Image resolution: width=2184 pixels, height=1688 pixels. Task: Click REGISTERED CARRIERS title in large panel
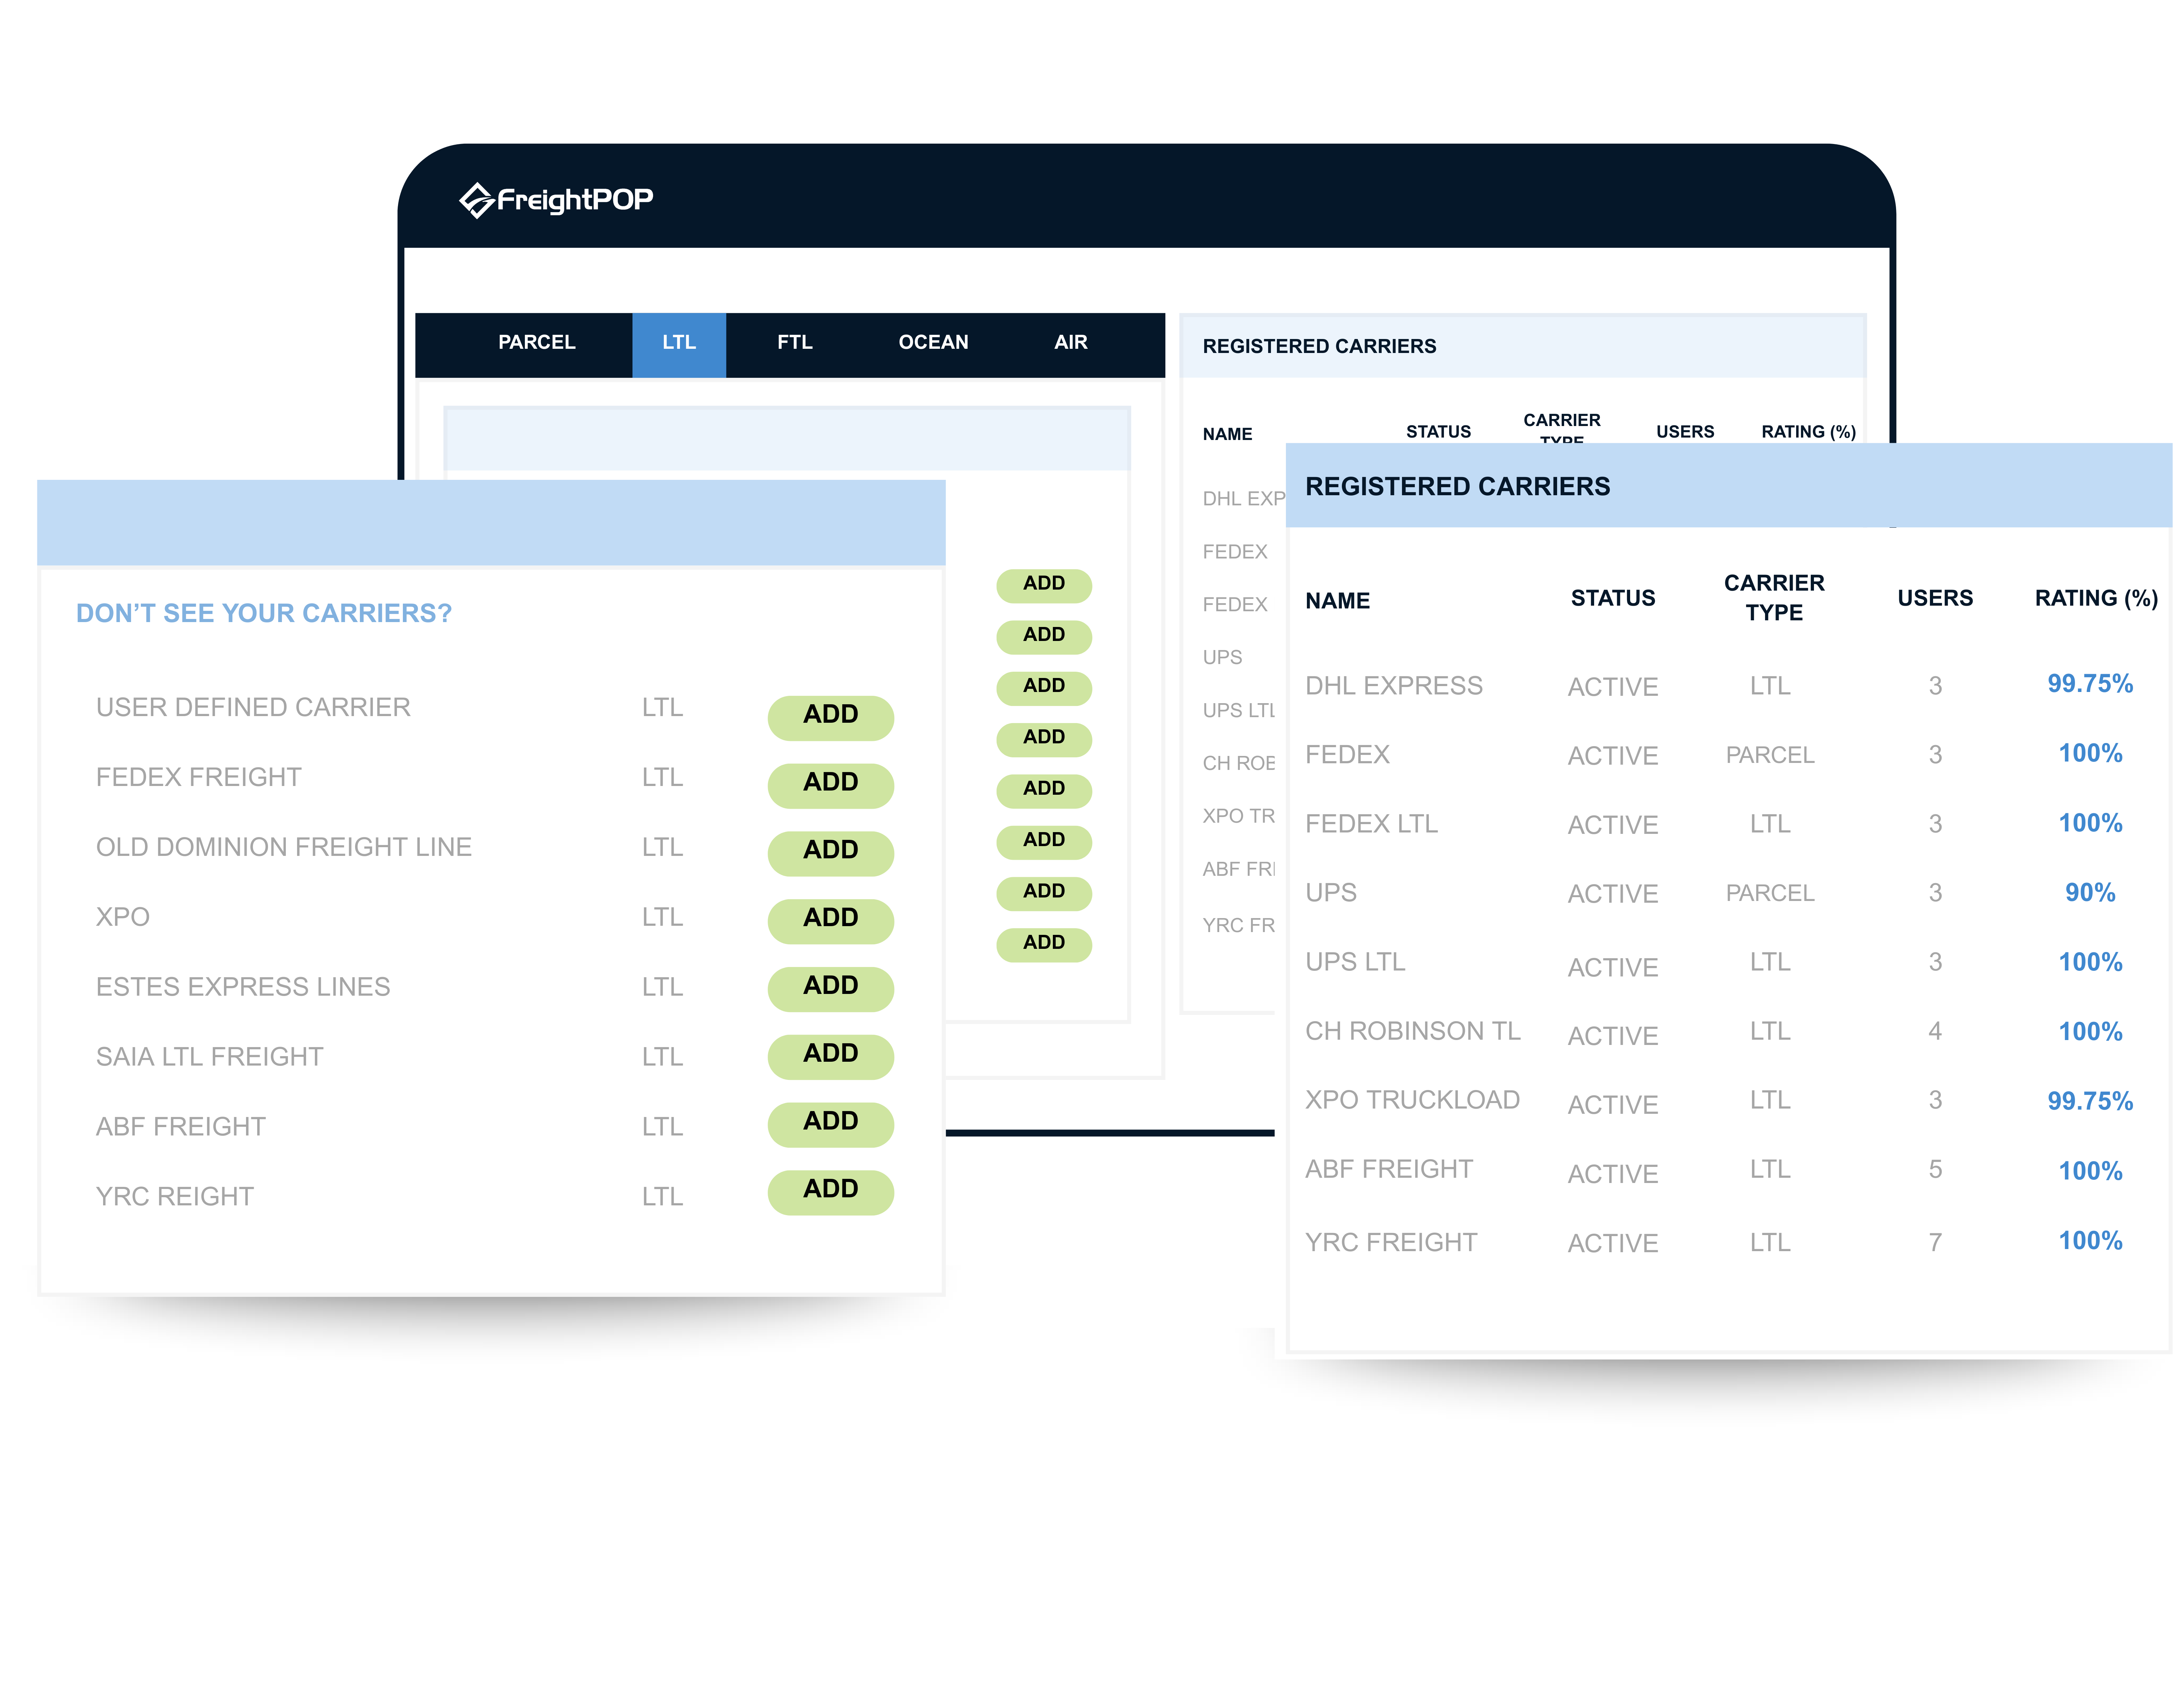point(1457,487)
